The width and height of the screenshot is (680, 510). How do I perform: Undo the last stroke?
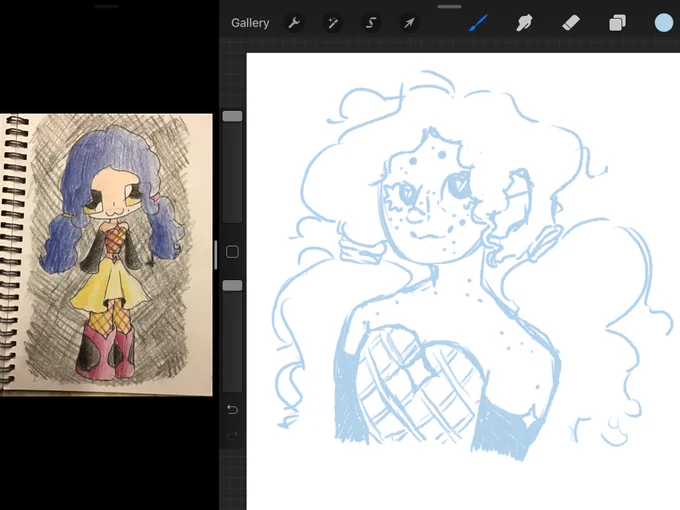click(x=232, y=409)
